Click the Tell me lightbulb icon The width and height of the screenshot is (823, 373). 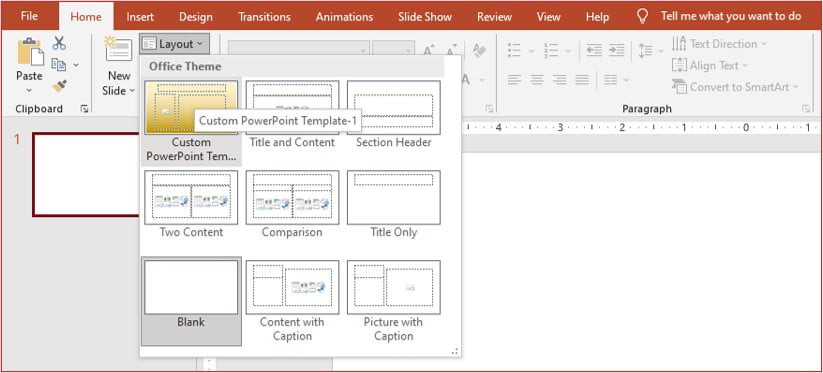[x=642, y=16]
